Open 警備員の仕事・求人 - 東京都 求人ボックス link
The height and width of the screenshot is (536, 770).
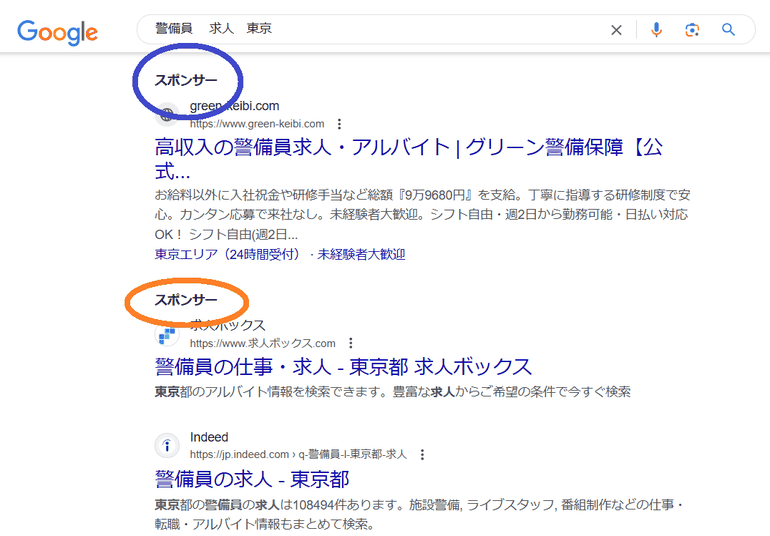(x=343, y=367)
